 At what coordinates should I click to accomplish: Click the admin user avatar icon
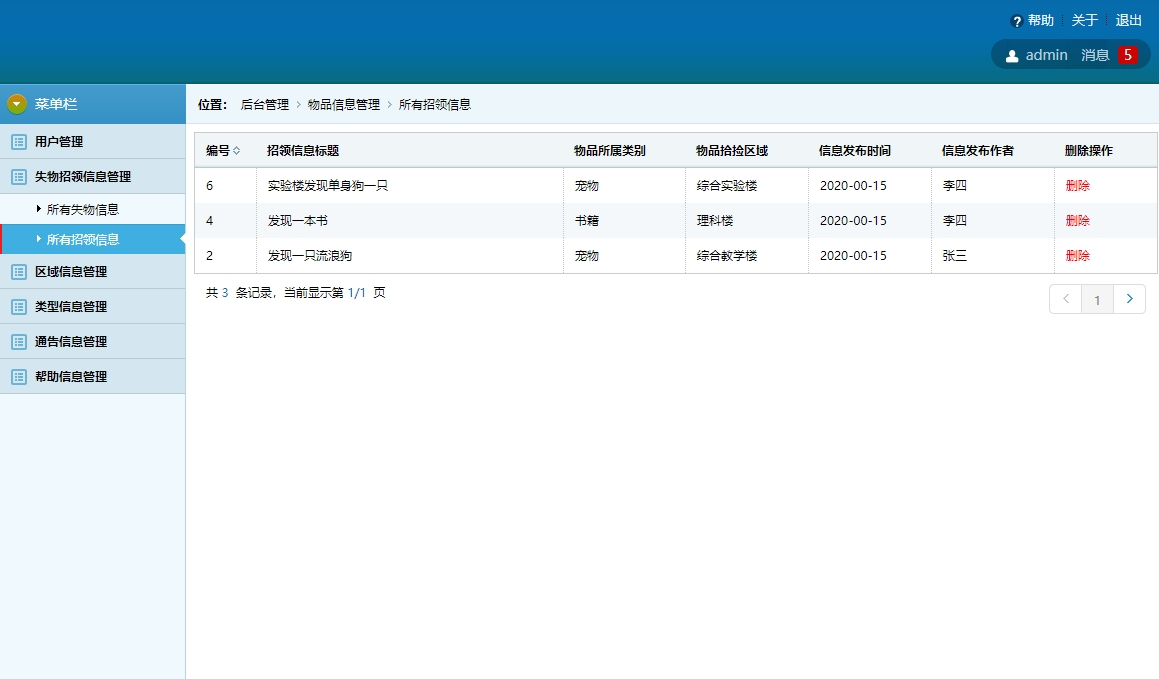[x=1011, y=54]
